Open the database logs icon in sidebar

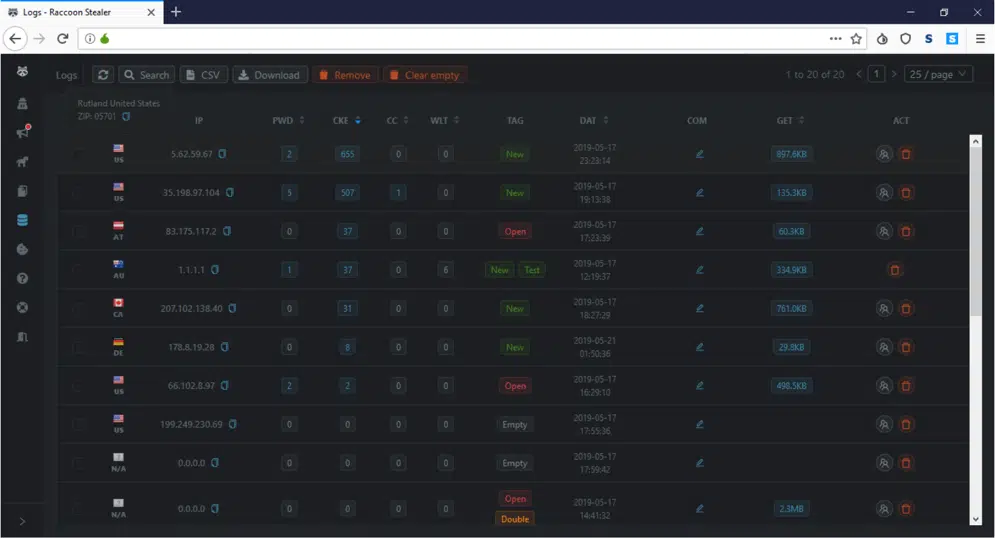point(22,220)
